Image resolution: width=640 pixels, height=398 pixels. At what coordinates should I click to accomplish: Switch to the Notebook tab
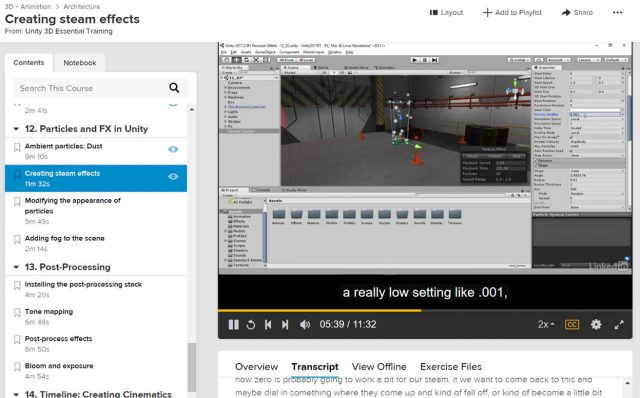[80, 63]
